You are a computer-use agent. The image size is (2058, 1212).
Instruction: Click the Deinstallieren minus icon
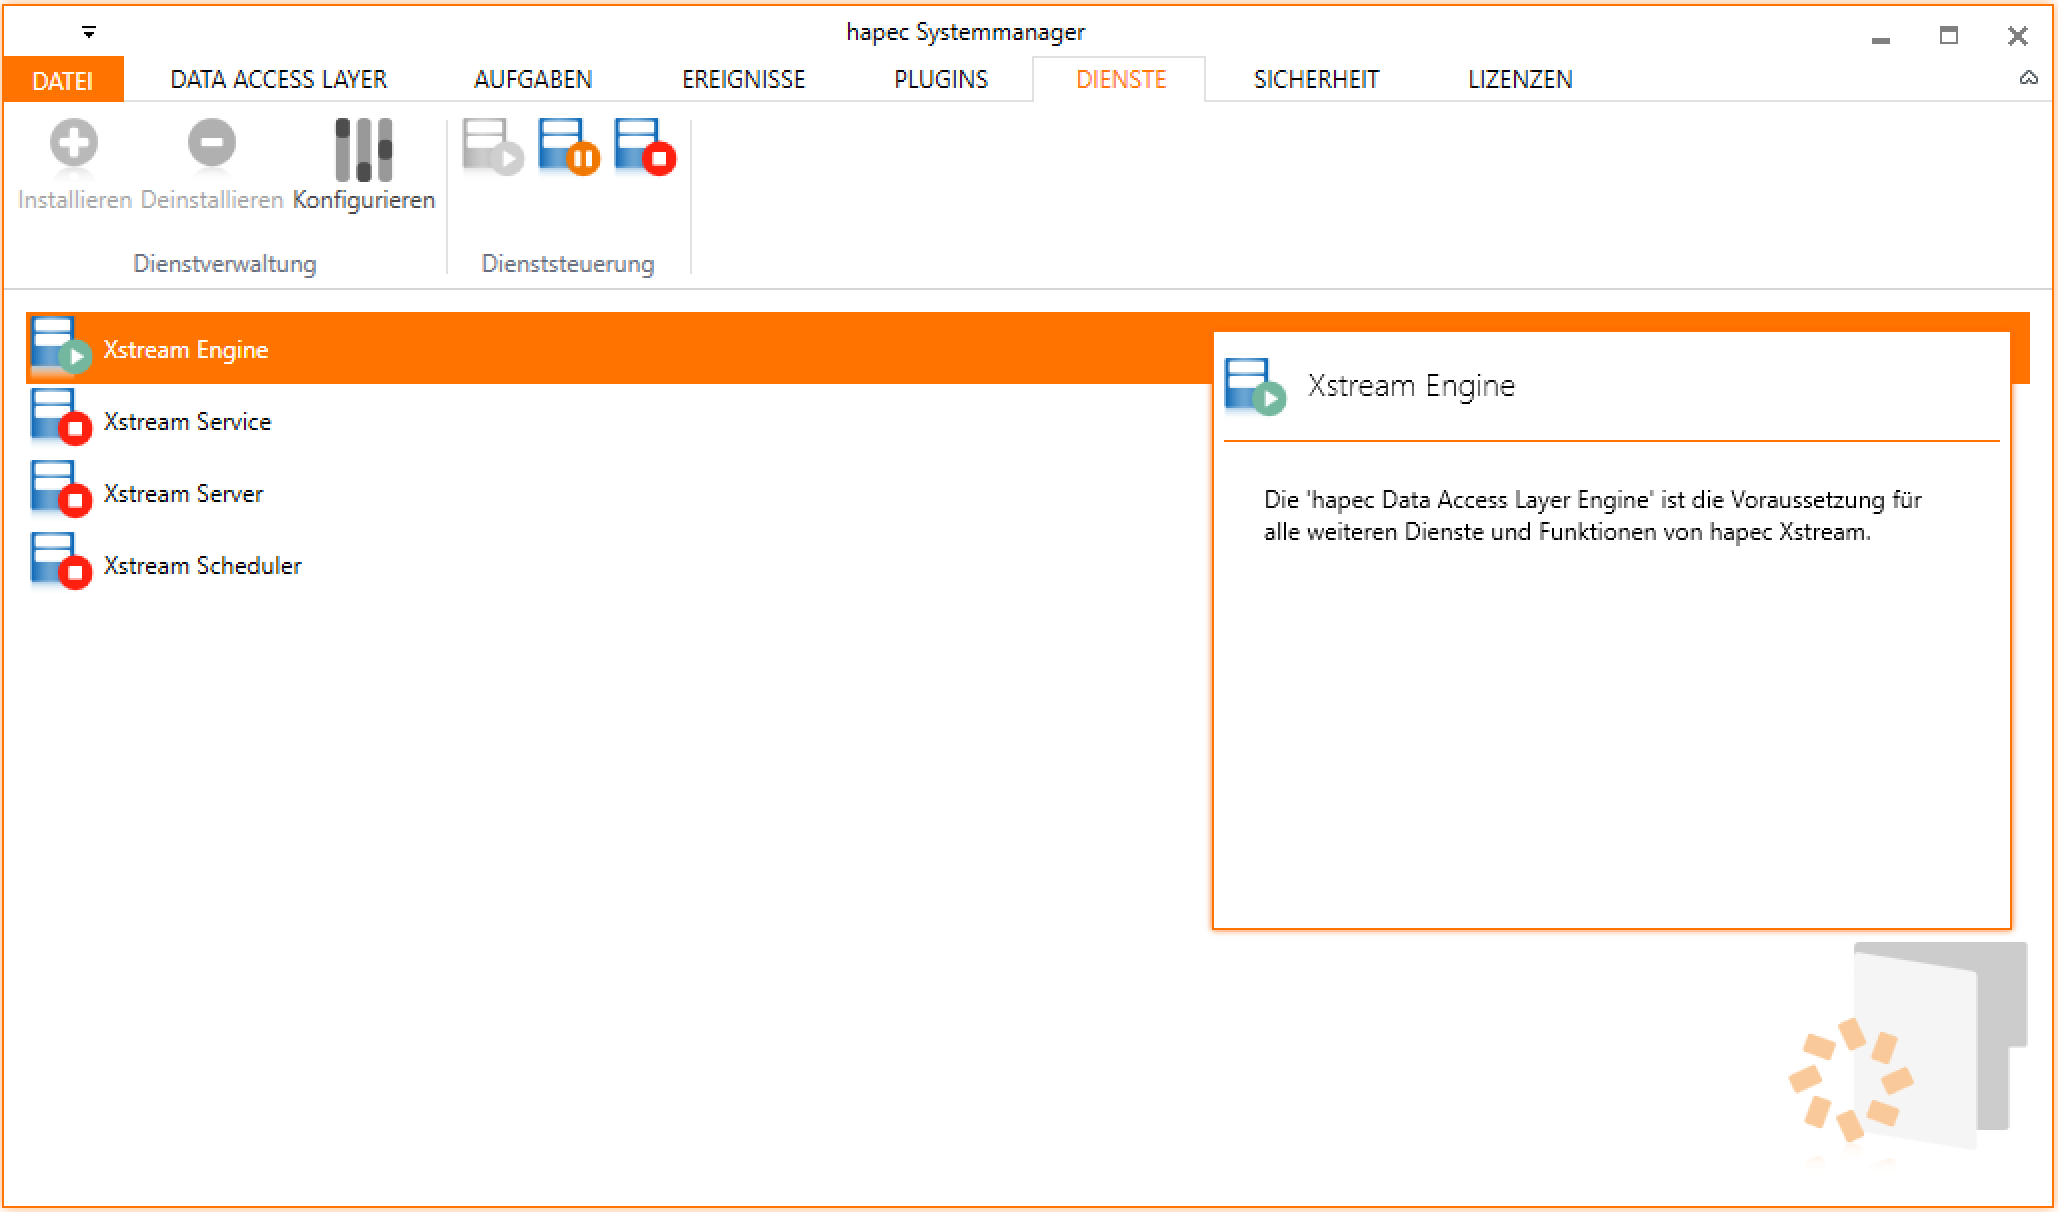[211, 144]
